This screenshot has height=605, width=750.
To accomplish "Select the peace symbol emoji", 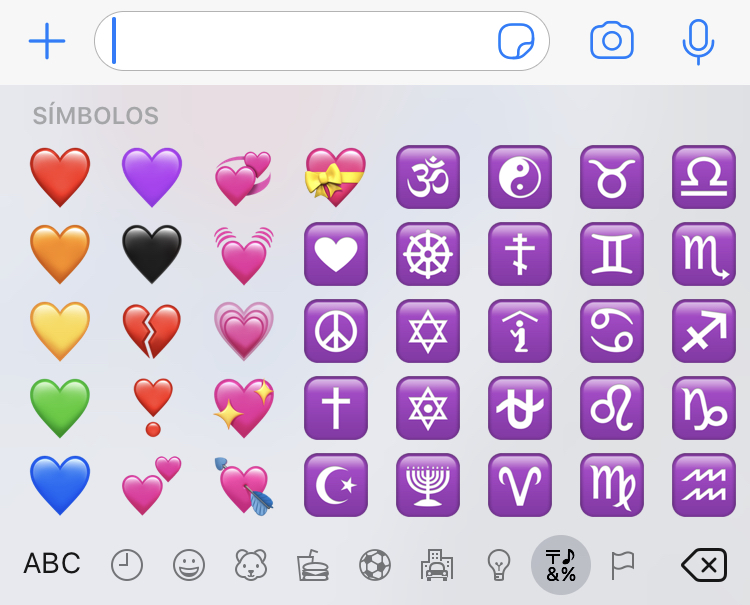I will (336, 331).
